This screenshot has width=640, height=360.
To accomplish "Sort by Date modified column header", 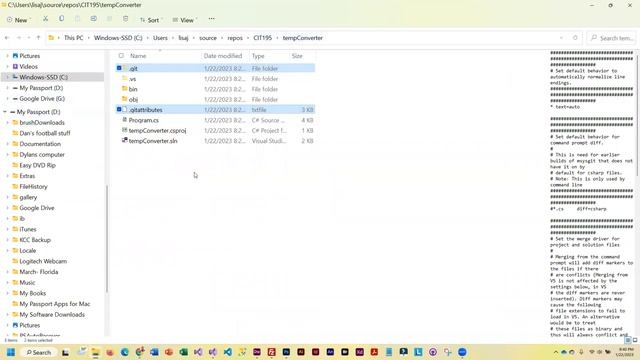I will (x=223, y=56).
